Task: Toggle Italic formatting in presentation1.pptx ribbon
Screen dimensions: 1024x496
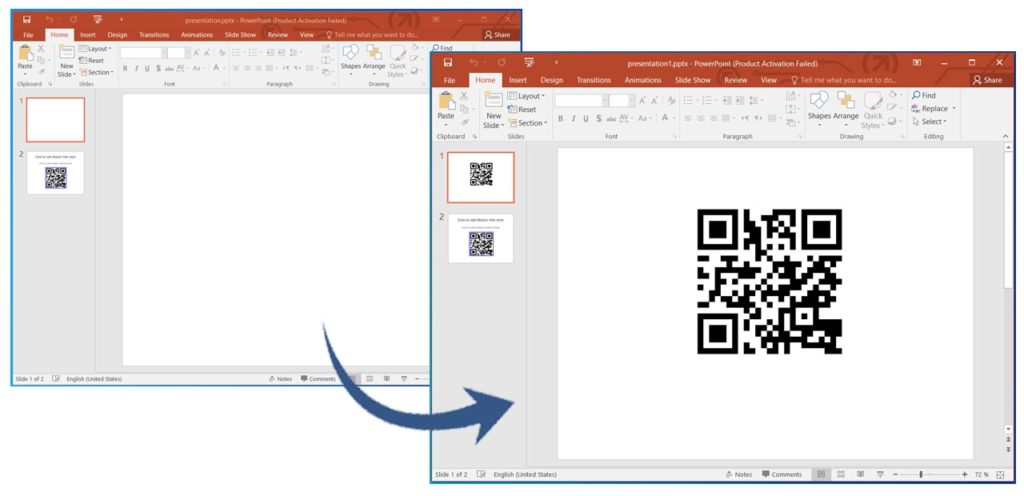Action: 574,119
